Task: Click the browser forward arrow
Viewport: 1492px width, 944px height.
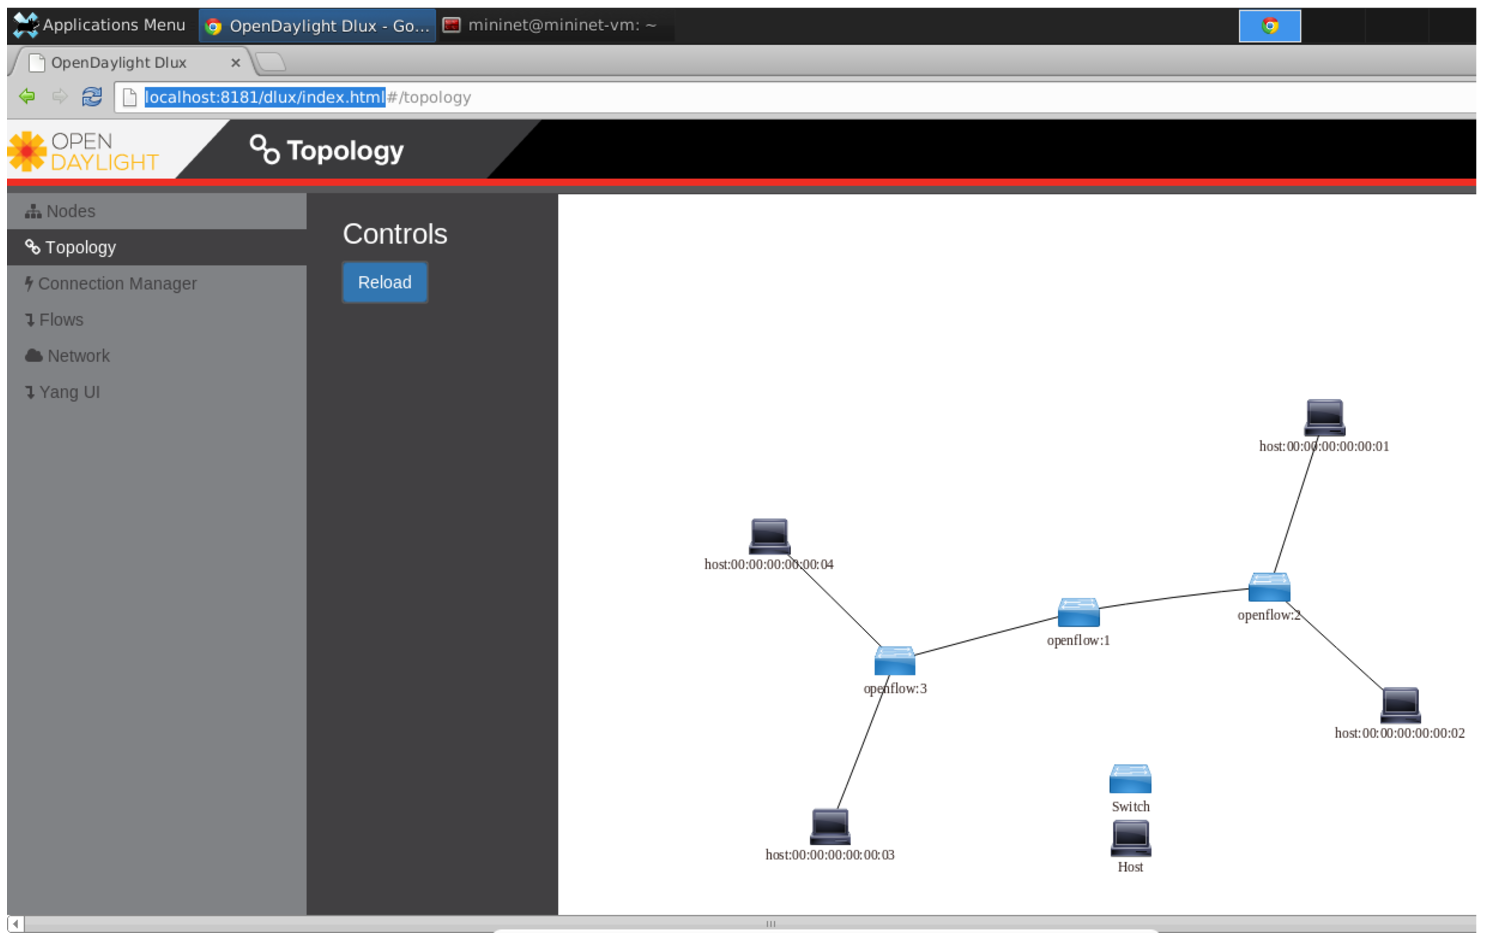Action: click(x=60, y=97)
